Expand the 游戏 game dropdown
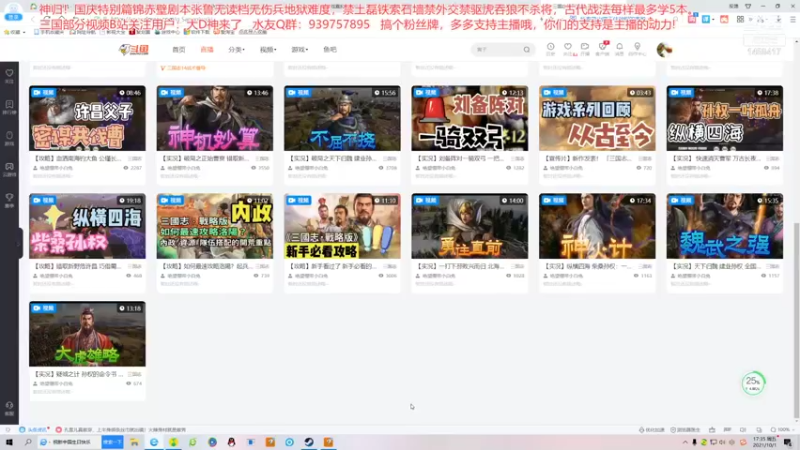800x450 pixels. pos(299,49)
